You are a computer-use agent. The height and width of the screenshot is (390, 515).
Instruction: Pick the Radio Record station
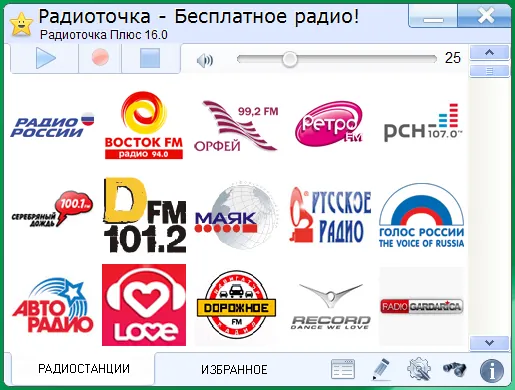(331, 307)
